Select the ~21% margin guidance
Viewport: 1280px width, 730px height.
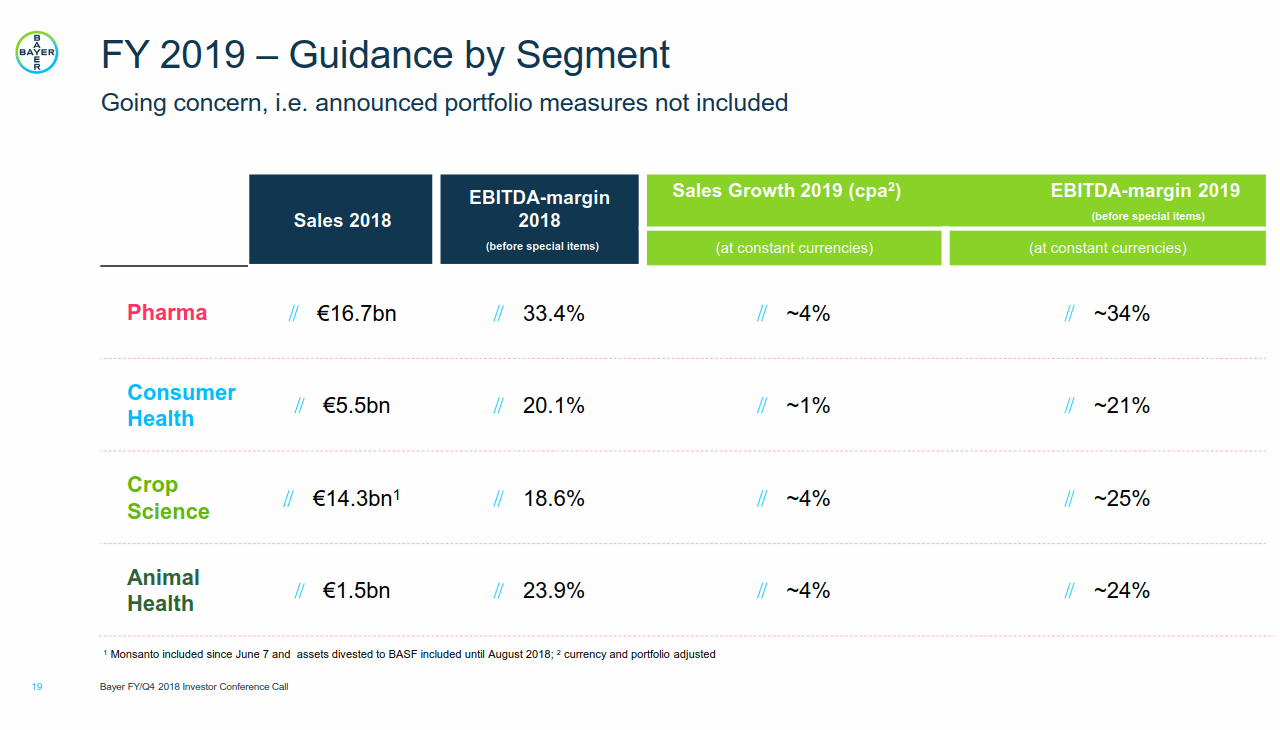point(1121,406)
